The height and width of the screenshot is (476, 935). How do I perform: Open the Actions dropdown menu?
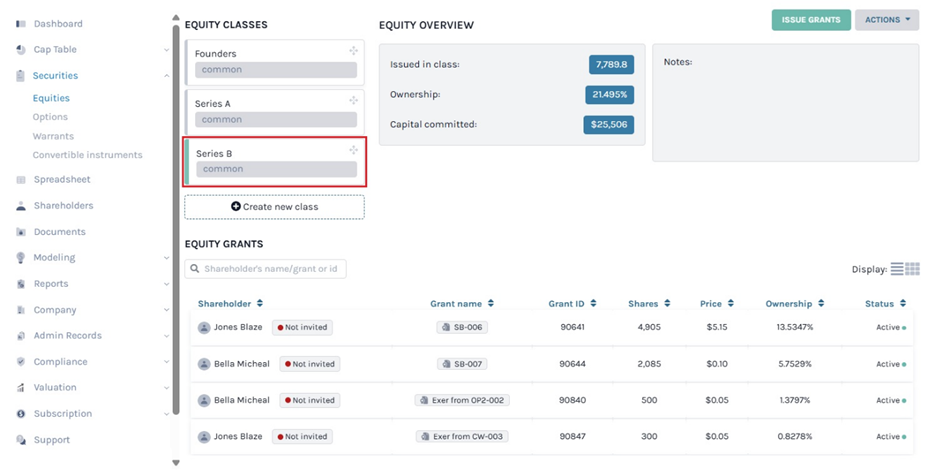886,19
